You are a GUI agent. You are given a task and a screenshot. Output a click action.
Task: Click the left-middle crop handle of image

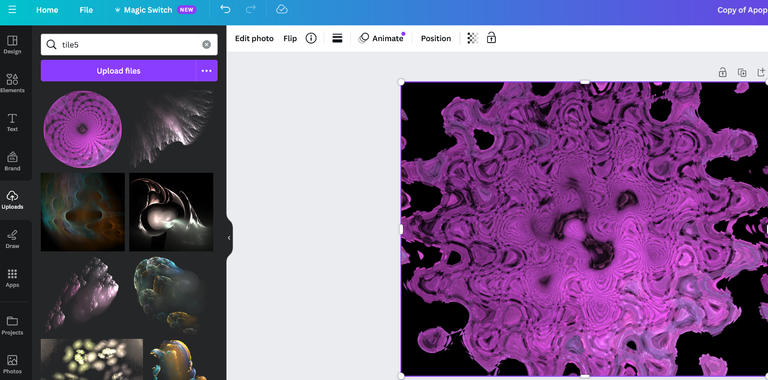401,229
